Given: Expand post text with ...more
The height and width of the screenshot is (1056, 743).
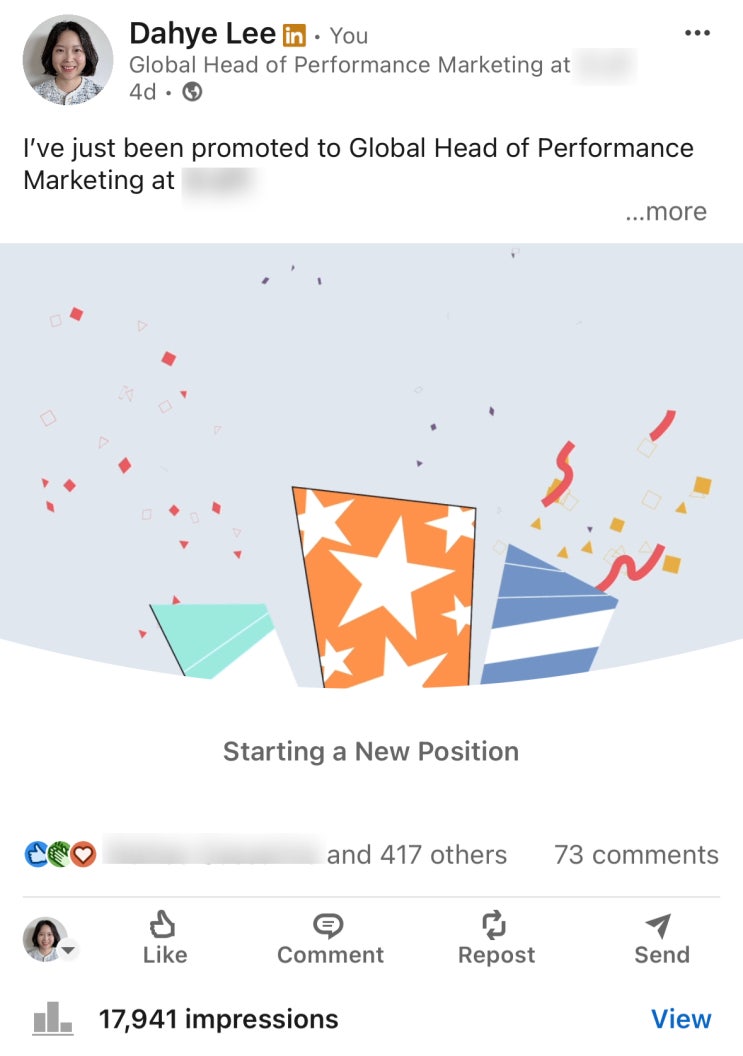Looking at the screenshot, I should point(666,211).
